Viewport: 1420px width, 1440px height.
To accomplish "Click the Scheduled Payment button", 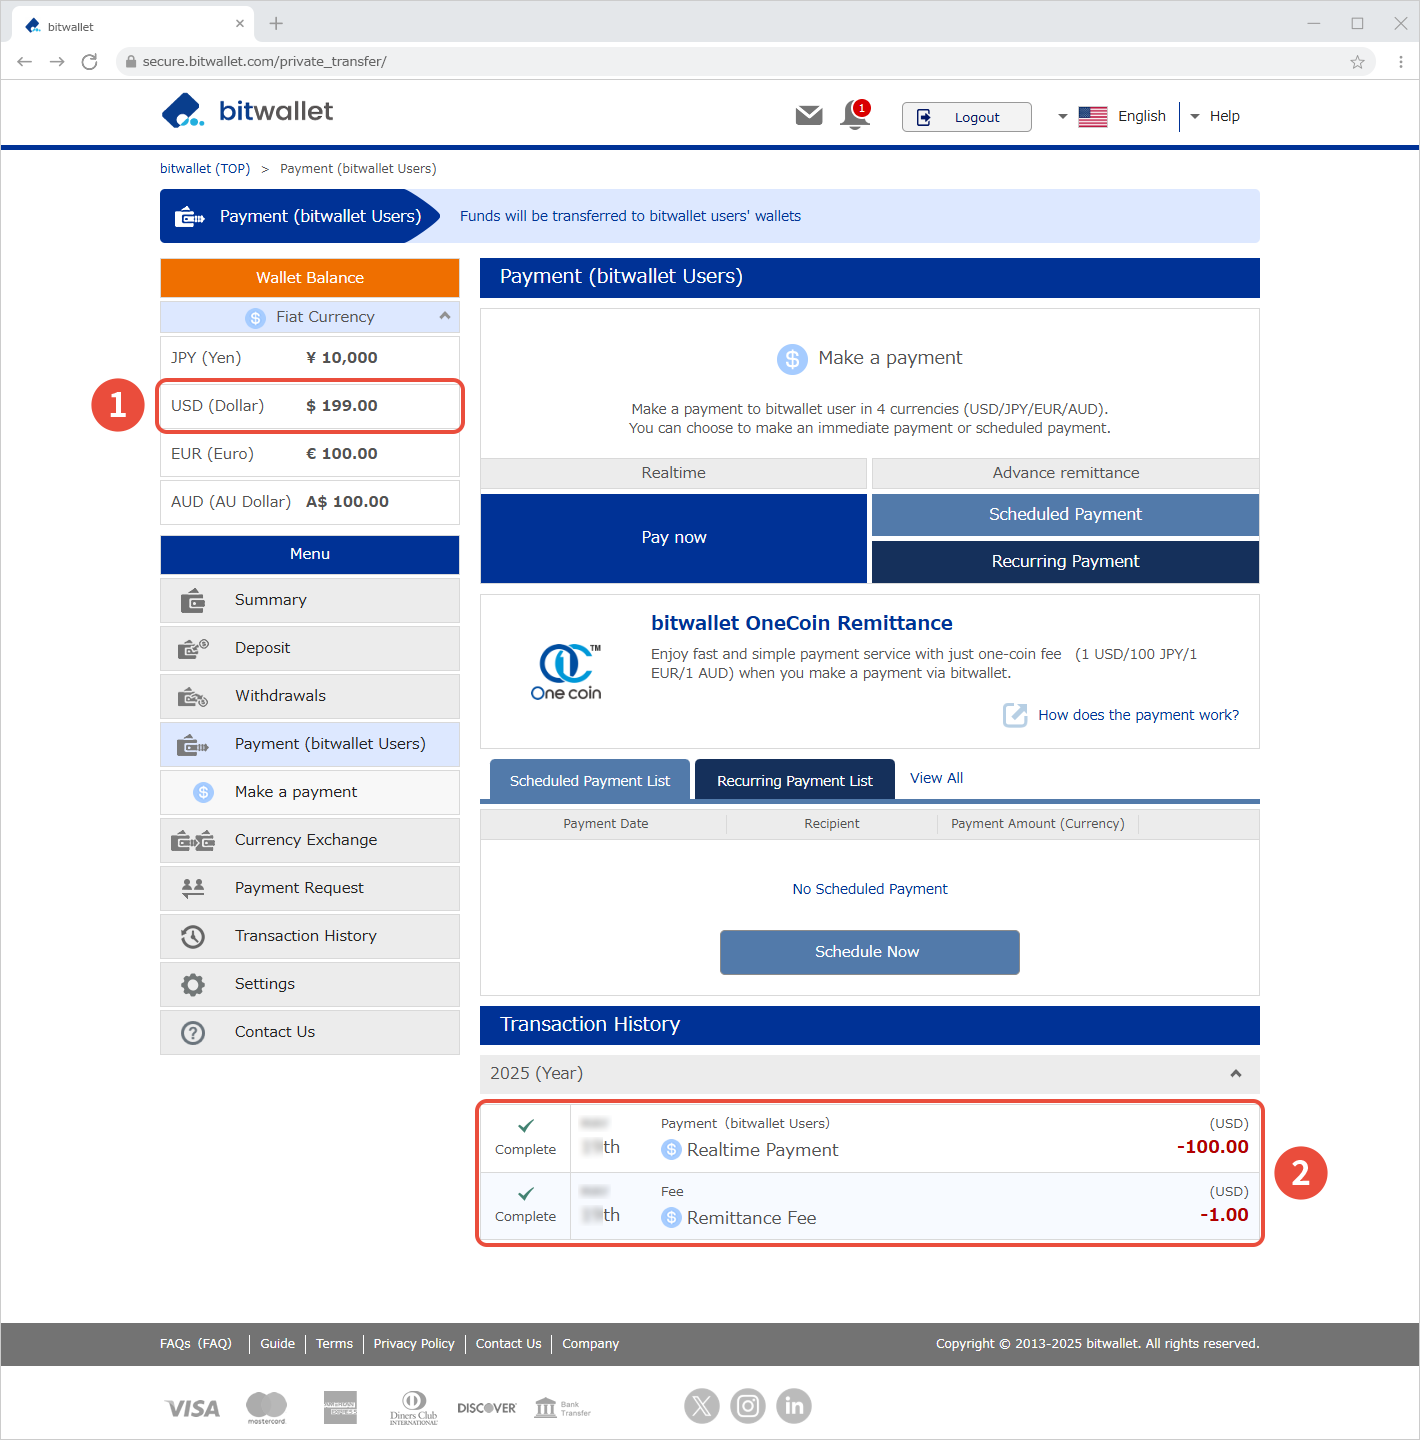I will (x=1065, y=514).
